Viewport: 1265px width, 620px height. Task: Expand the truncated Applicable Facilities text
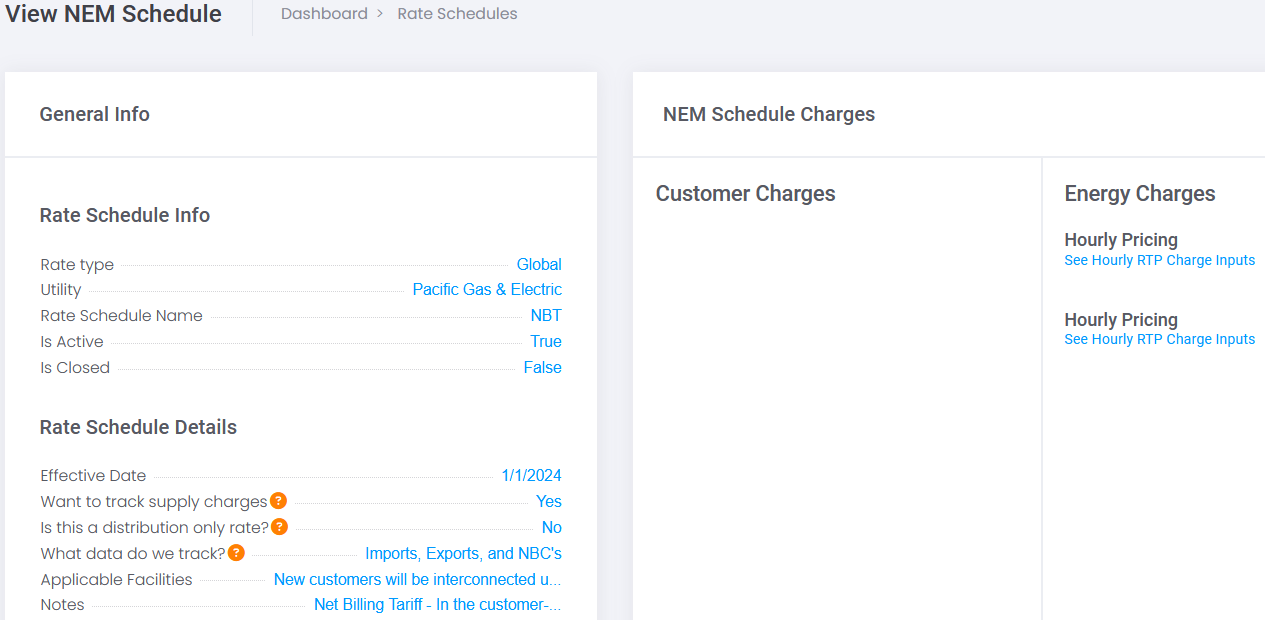tap(417, 579)
